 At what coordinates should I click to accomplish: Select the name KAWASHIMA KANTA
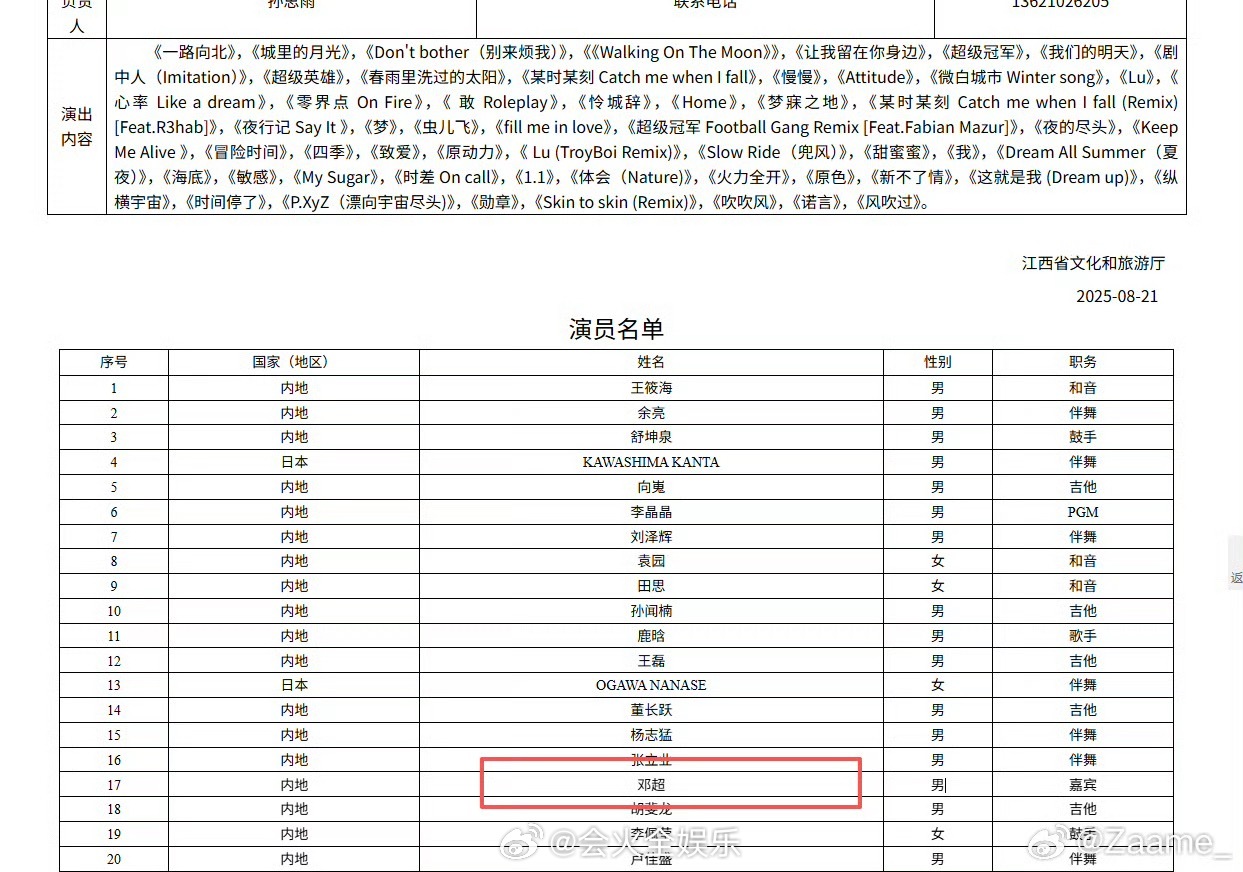[x=651, y=462]
